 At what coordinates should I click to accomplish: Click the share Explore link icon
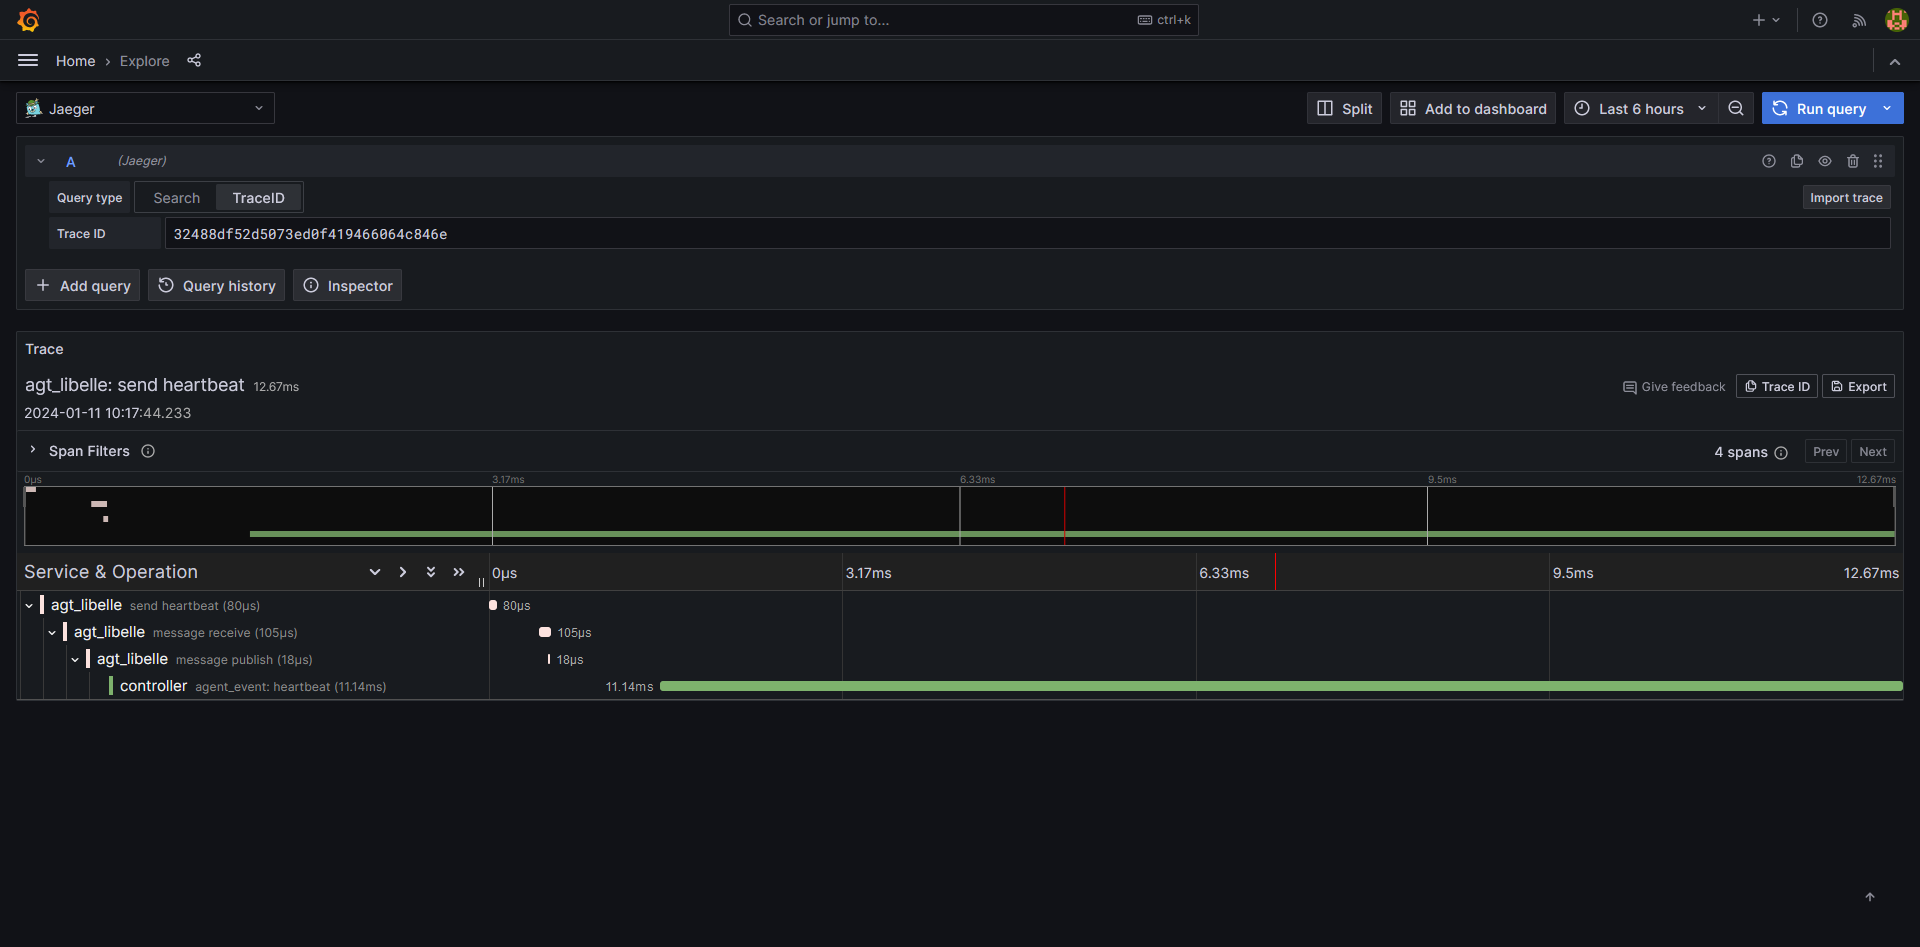tap(194, 61)
